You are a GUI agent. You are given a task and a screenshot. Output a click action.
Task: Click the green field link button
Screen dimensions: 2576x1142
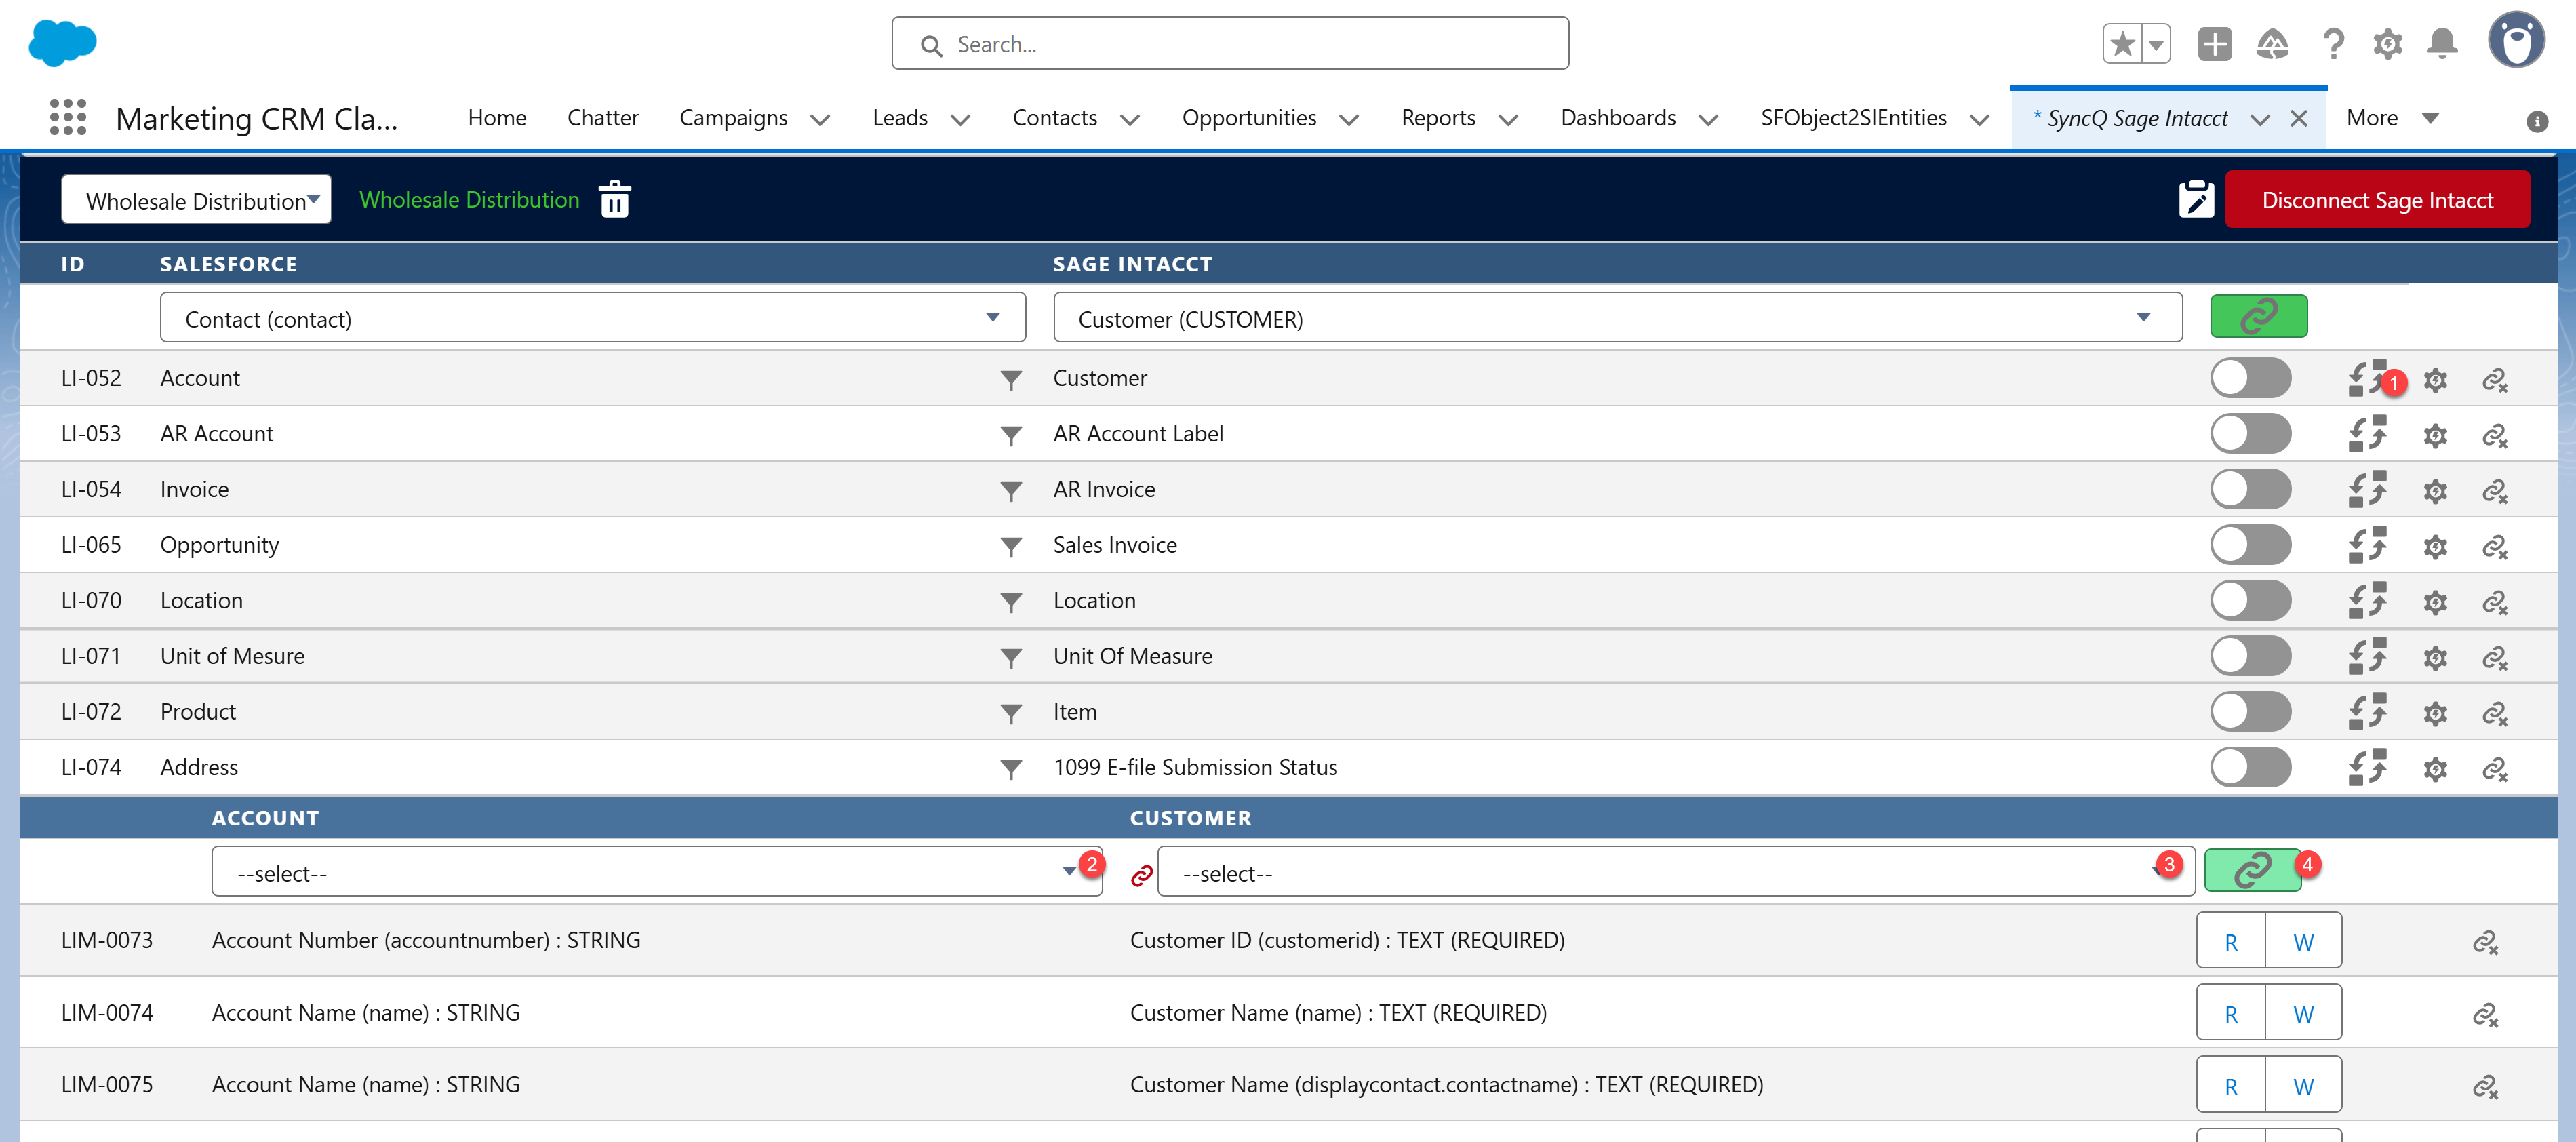[2252, 869]
